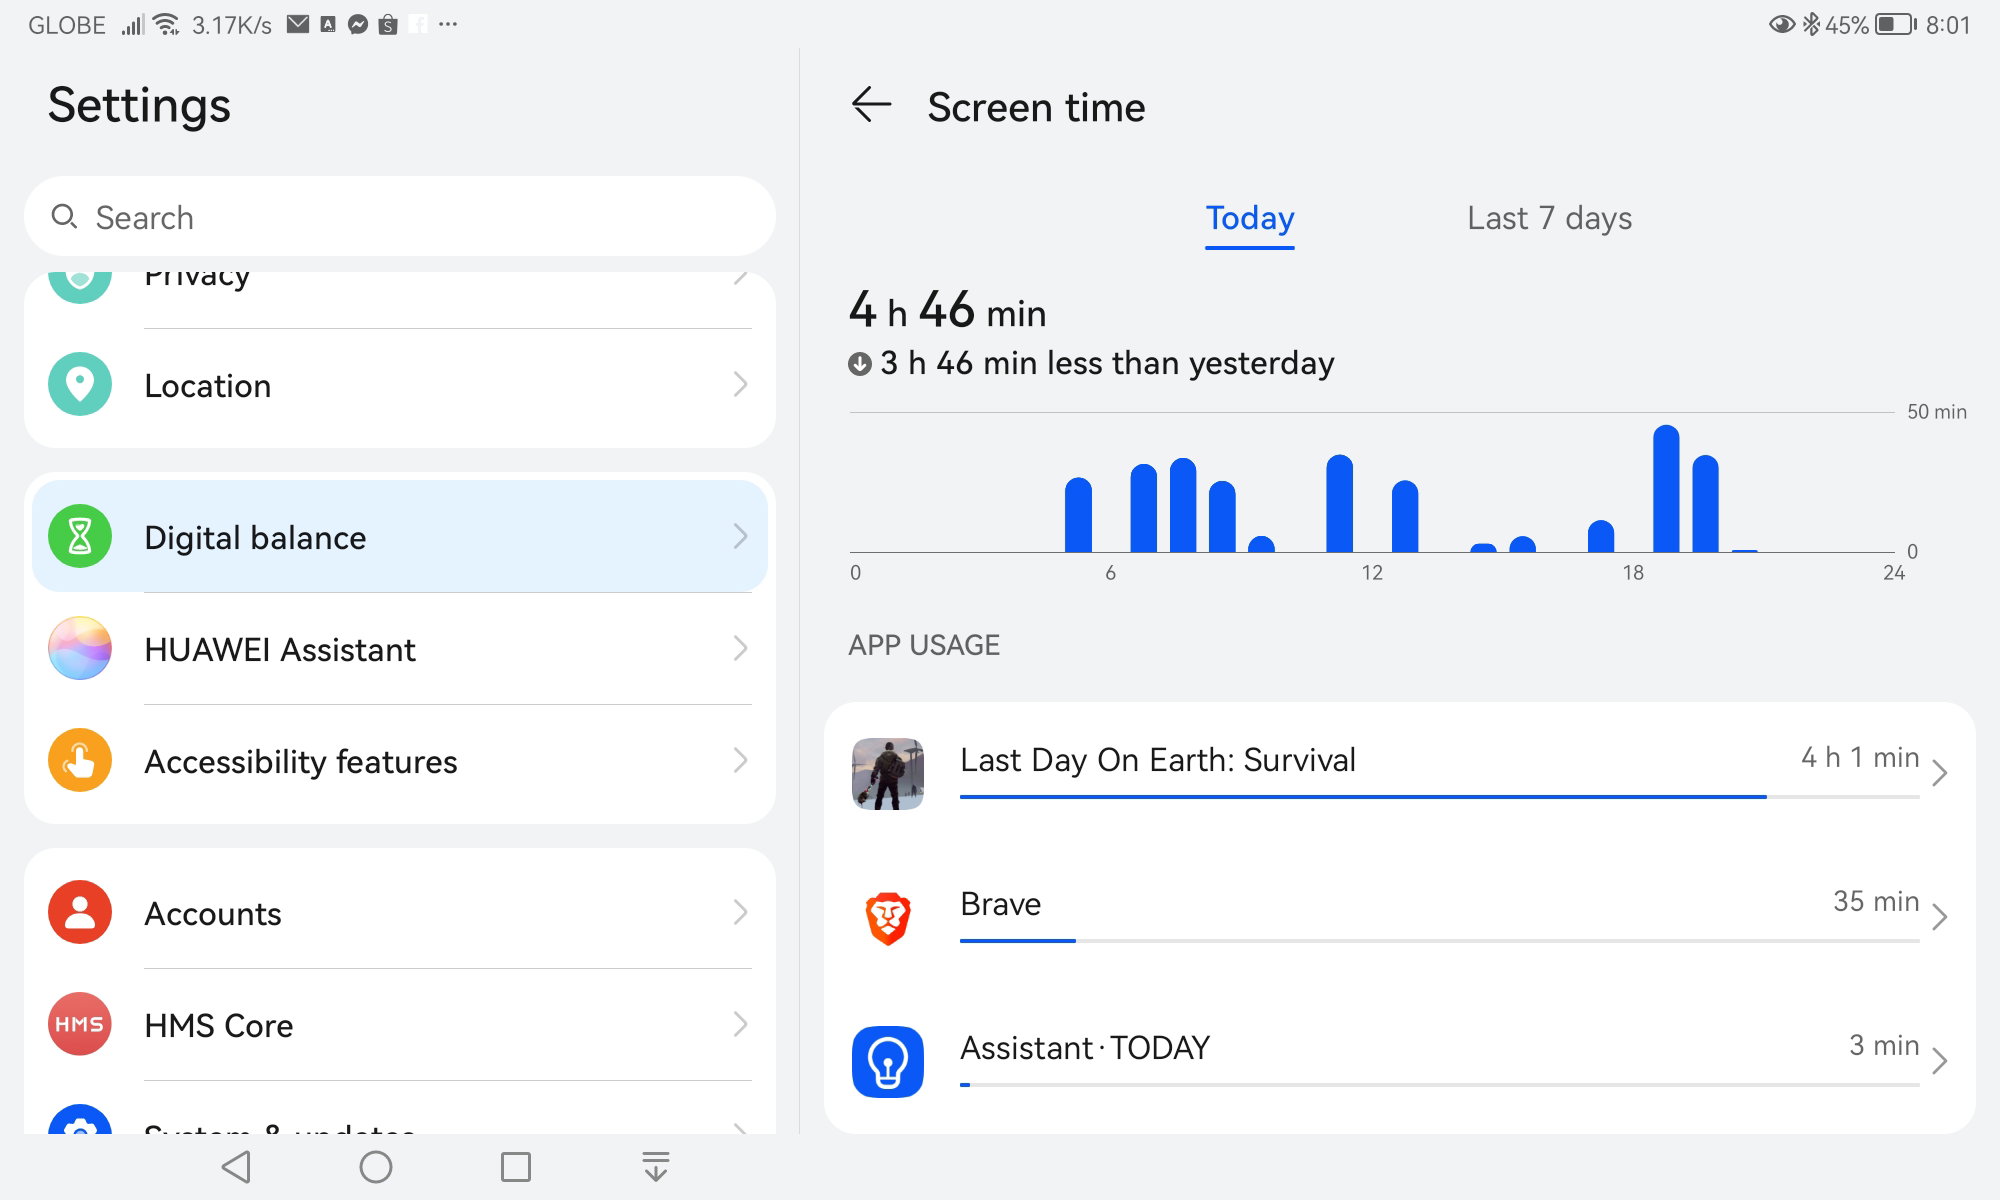Tap the eye comfort status icon

click(x=1781, y=24)
